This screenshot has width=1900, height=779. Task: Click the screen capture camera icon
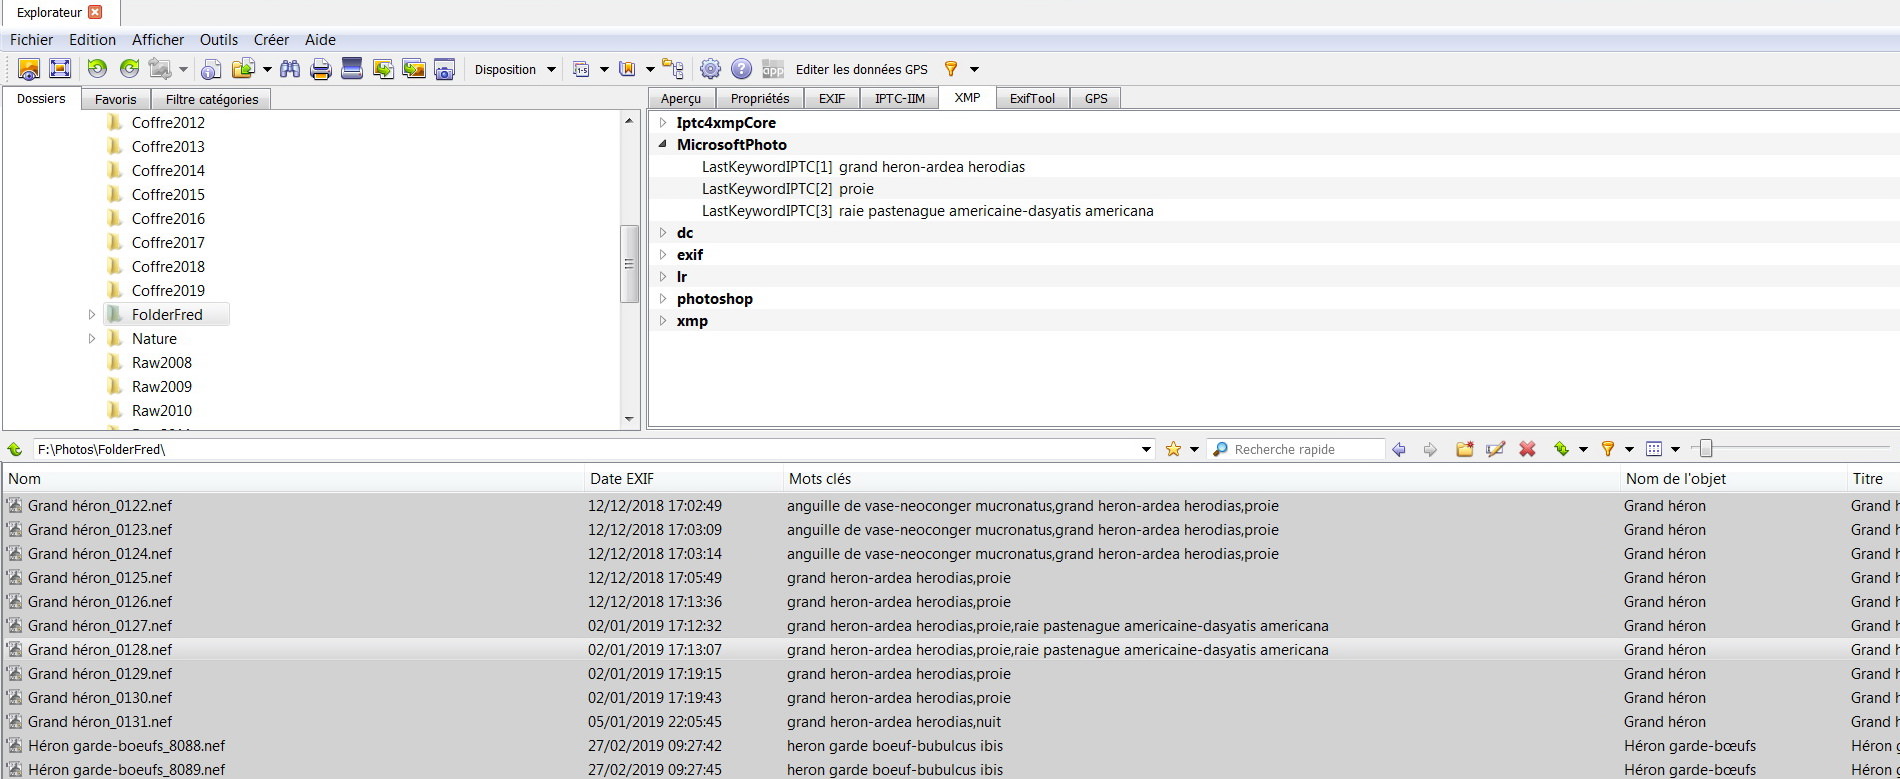[x=445, y=69]
